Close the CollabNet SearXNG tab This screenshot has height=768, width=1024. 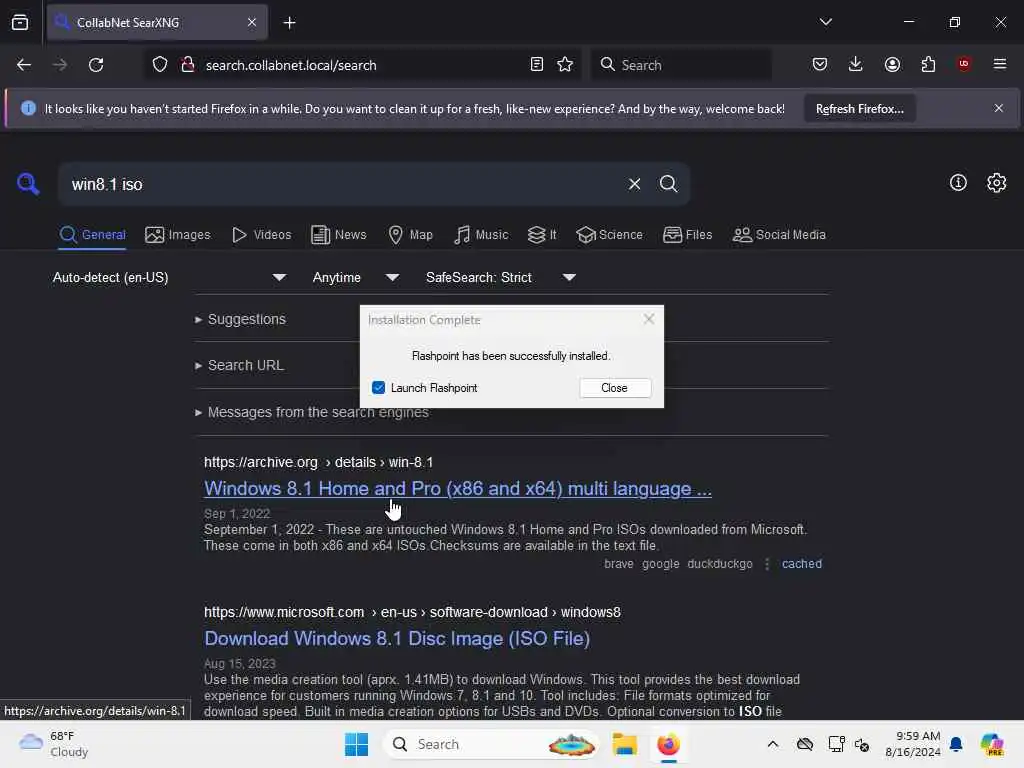pos(252,23)
